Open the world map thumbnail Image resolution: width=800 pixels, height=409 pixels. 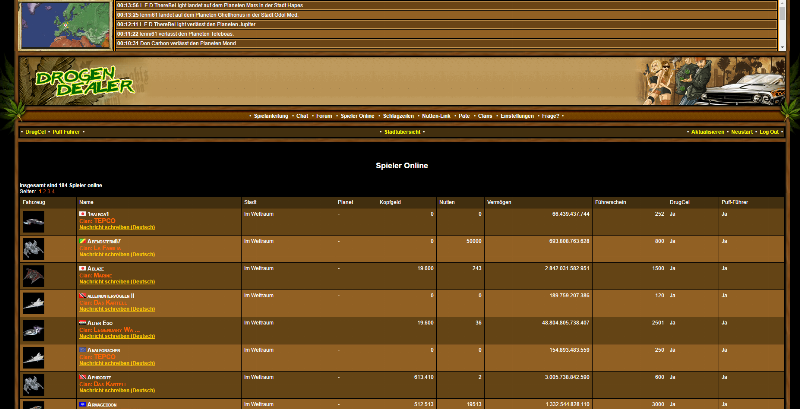[65, 25]
